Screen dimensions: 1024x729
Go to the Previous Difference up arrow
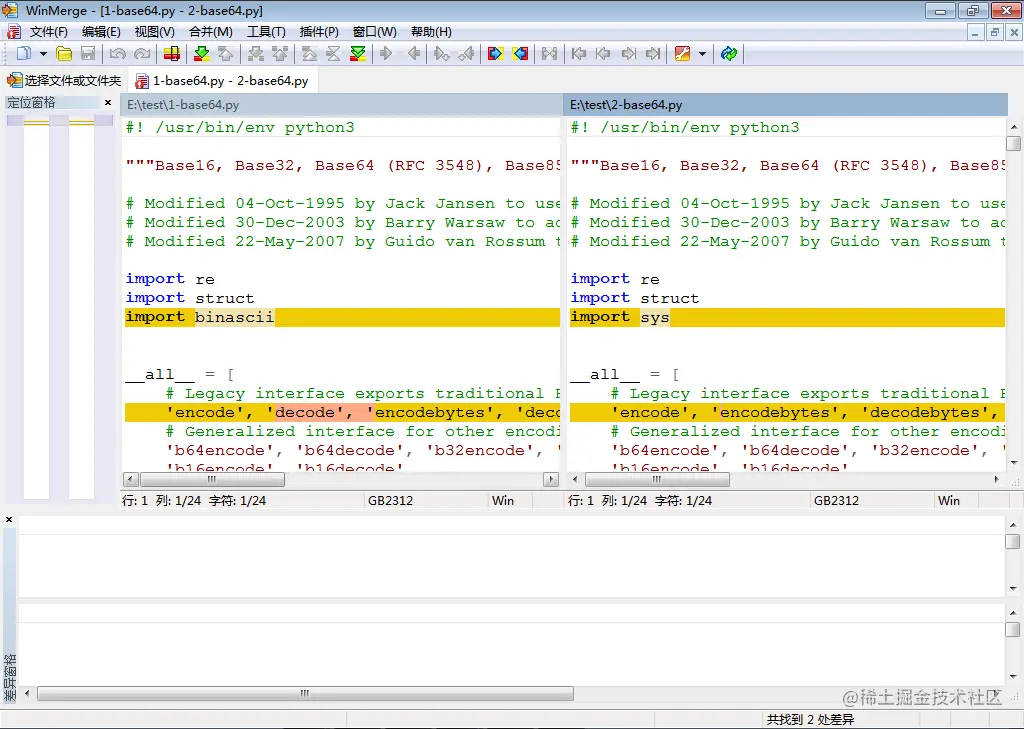point(225,54)
